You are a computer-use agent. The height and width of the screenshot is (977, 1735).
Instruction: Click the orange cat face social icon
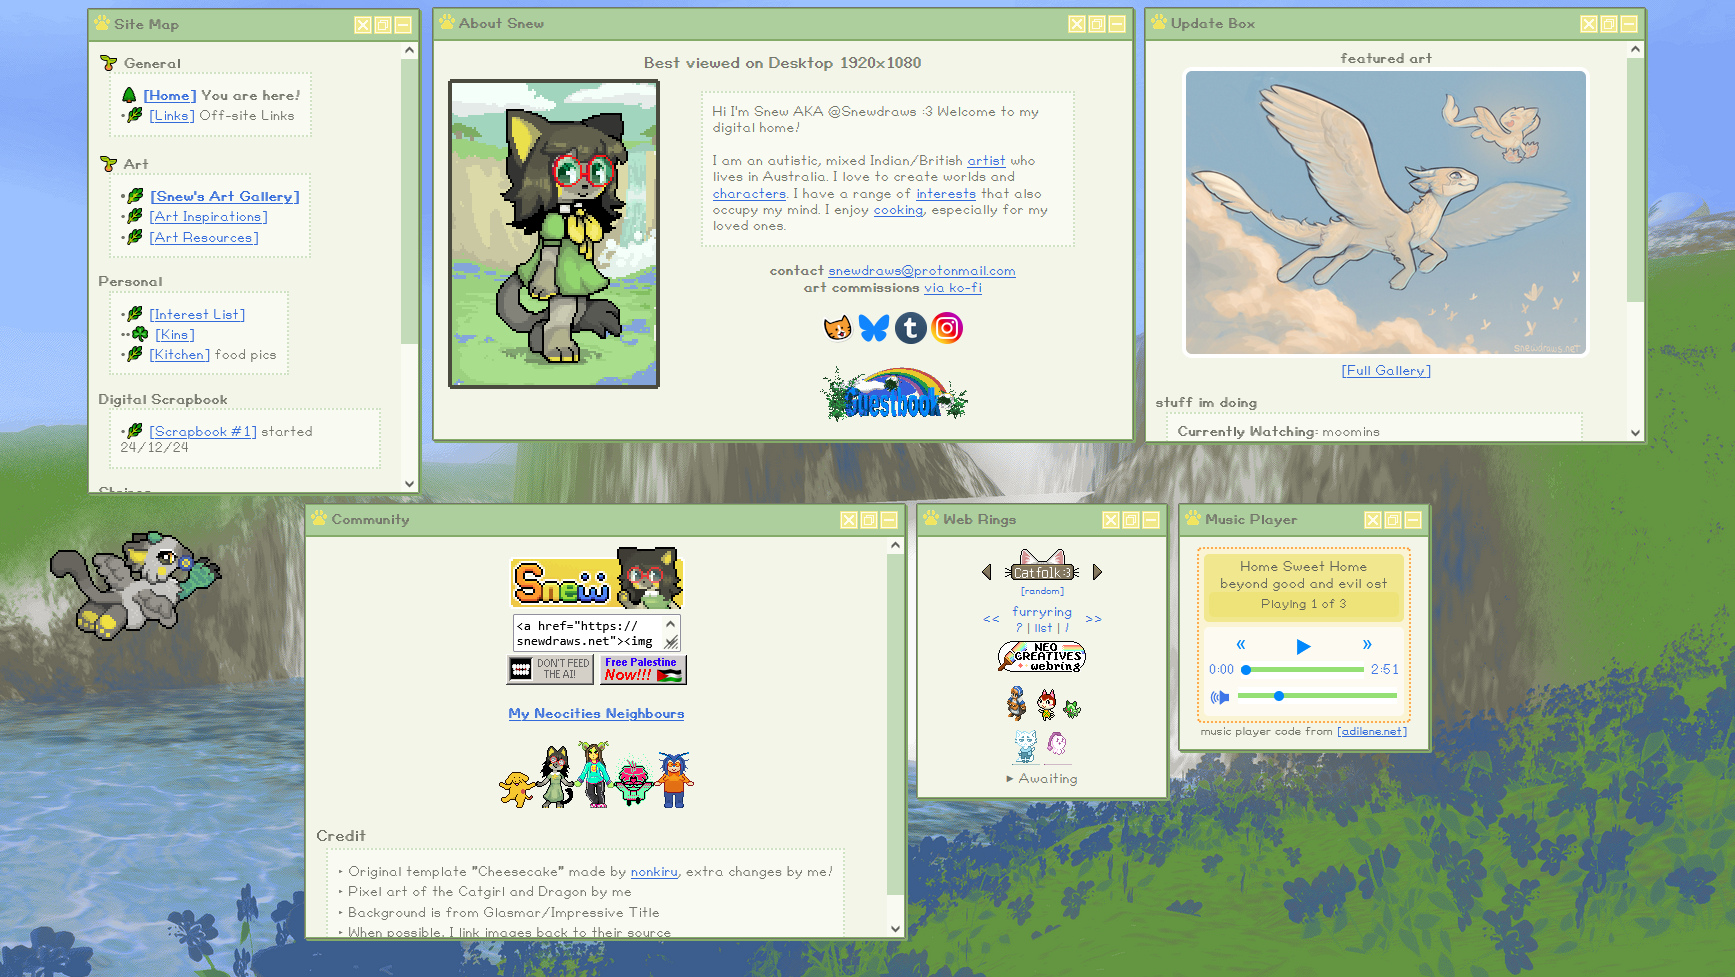pos(837,328)
